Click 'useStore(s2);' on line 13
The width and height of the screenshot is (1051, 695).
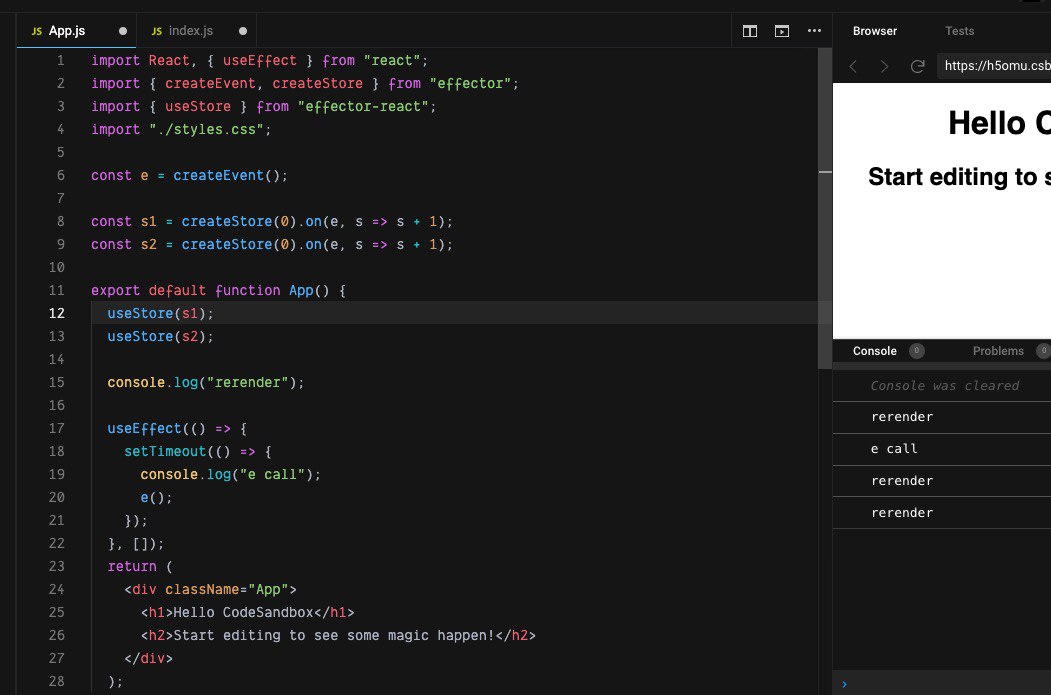160,336
